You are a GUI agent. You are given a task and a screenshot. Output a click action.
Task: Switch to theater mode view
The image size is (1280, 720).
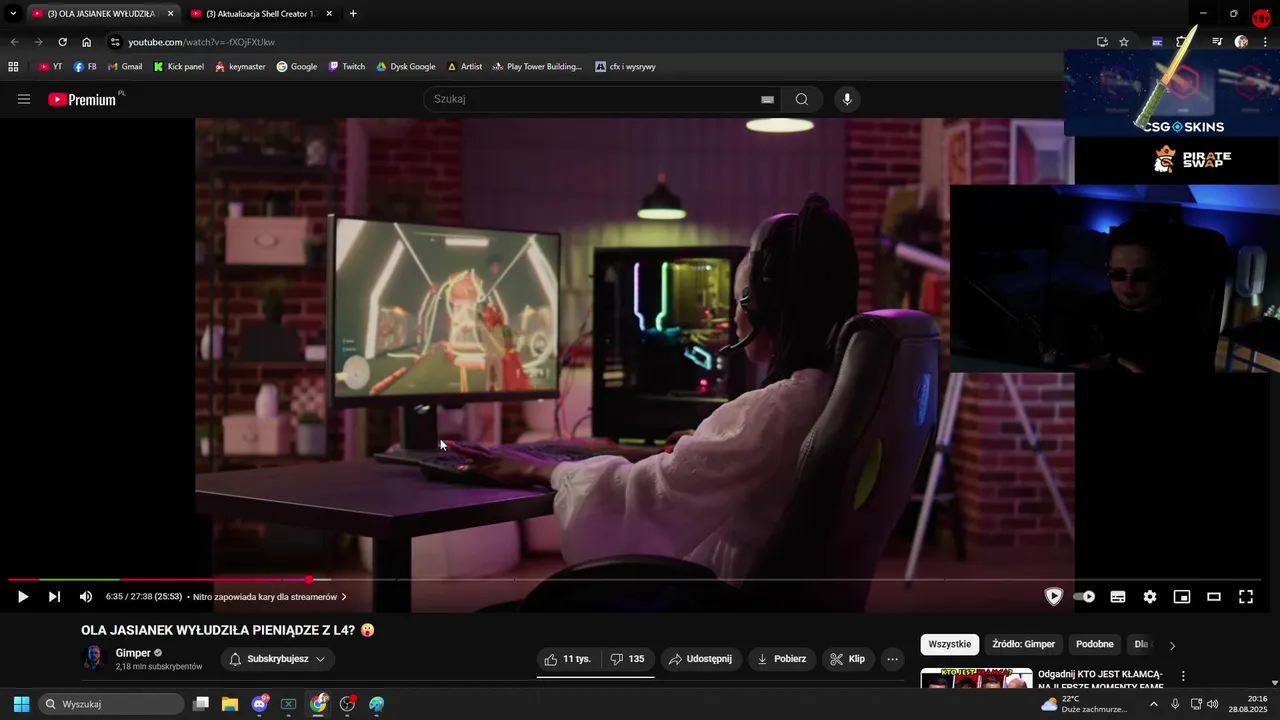pyautogui.click(x=1214, y=597)
